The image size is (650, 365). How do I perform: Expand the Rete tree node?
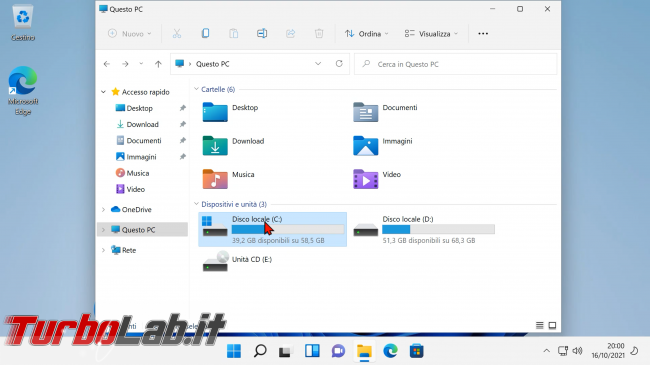click(103, 250)
